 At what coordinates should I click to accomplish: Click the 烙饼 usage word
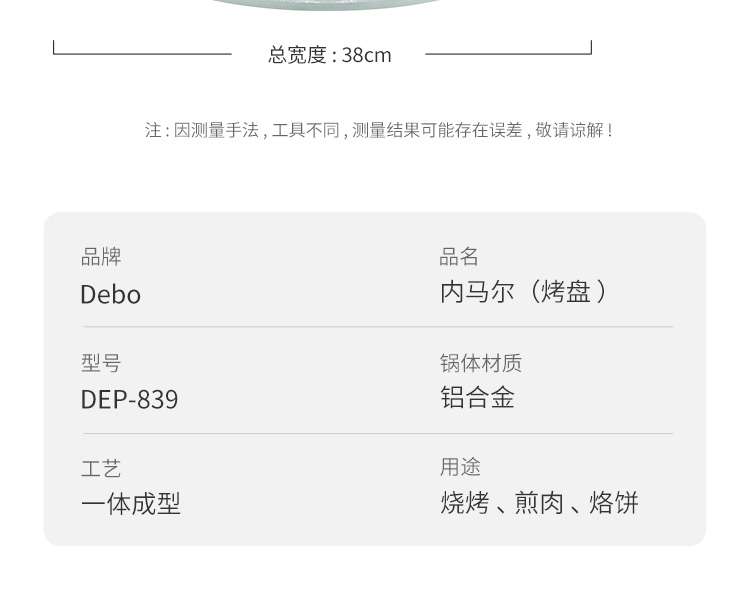coord(614,503)
